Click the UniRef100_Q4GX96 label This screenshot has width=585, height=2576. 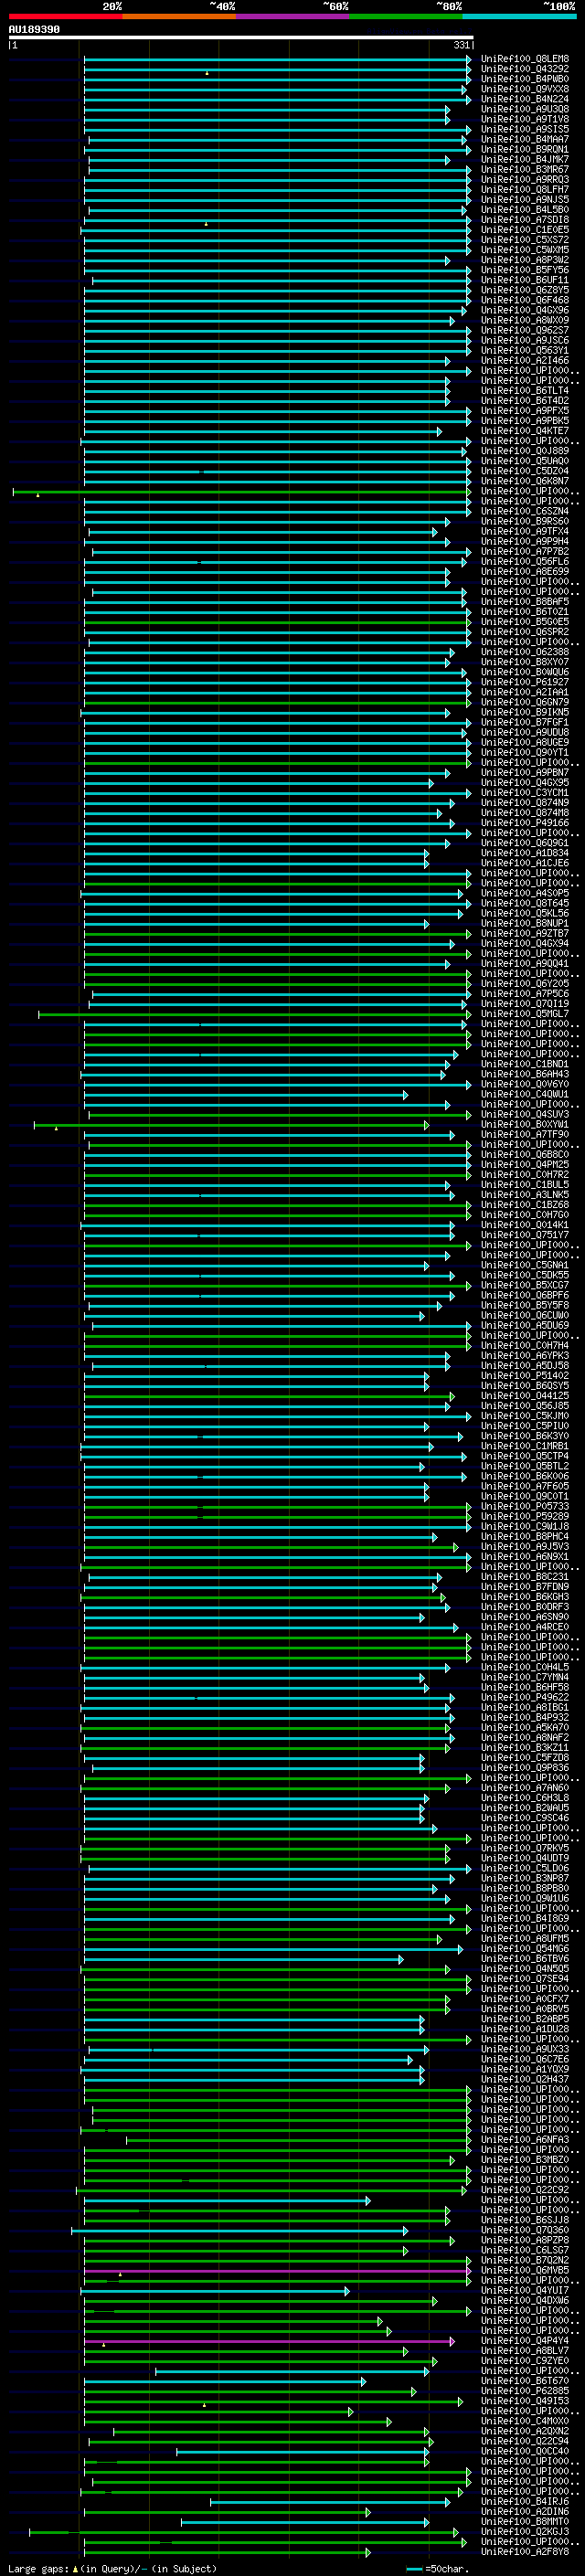[525, 310]
